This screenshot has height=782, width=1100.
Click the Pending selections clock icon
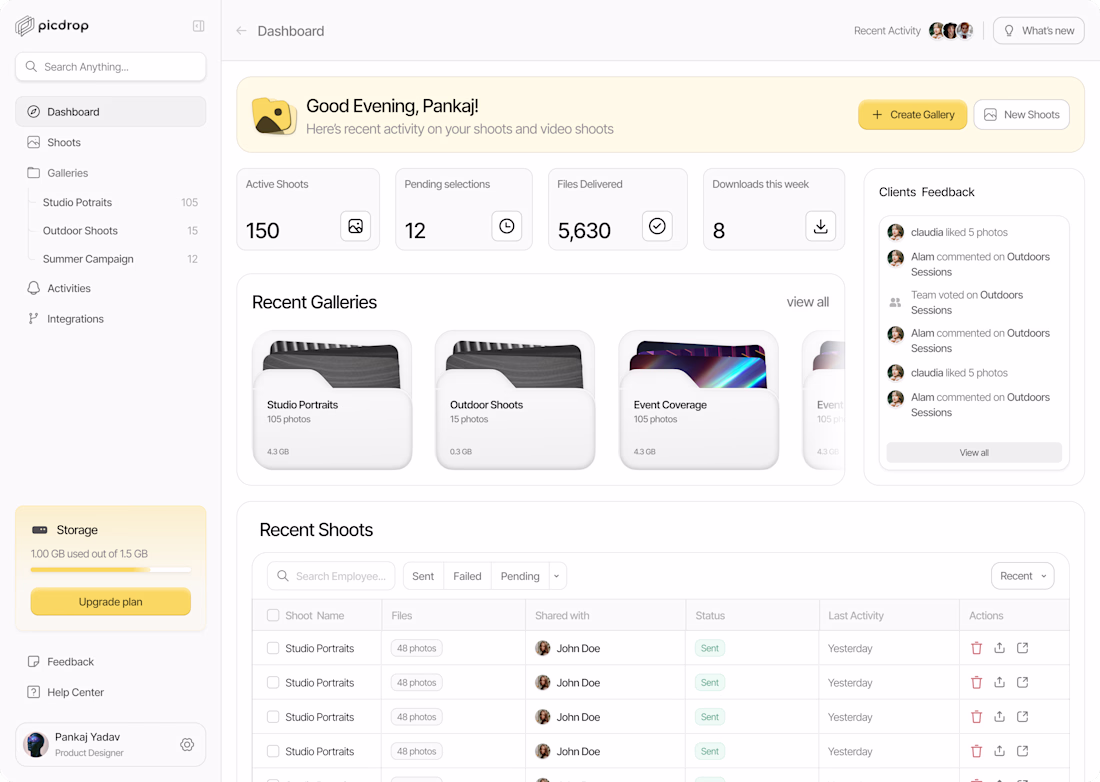tap(507, 226)
